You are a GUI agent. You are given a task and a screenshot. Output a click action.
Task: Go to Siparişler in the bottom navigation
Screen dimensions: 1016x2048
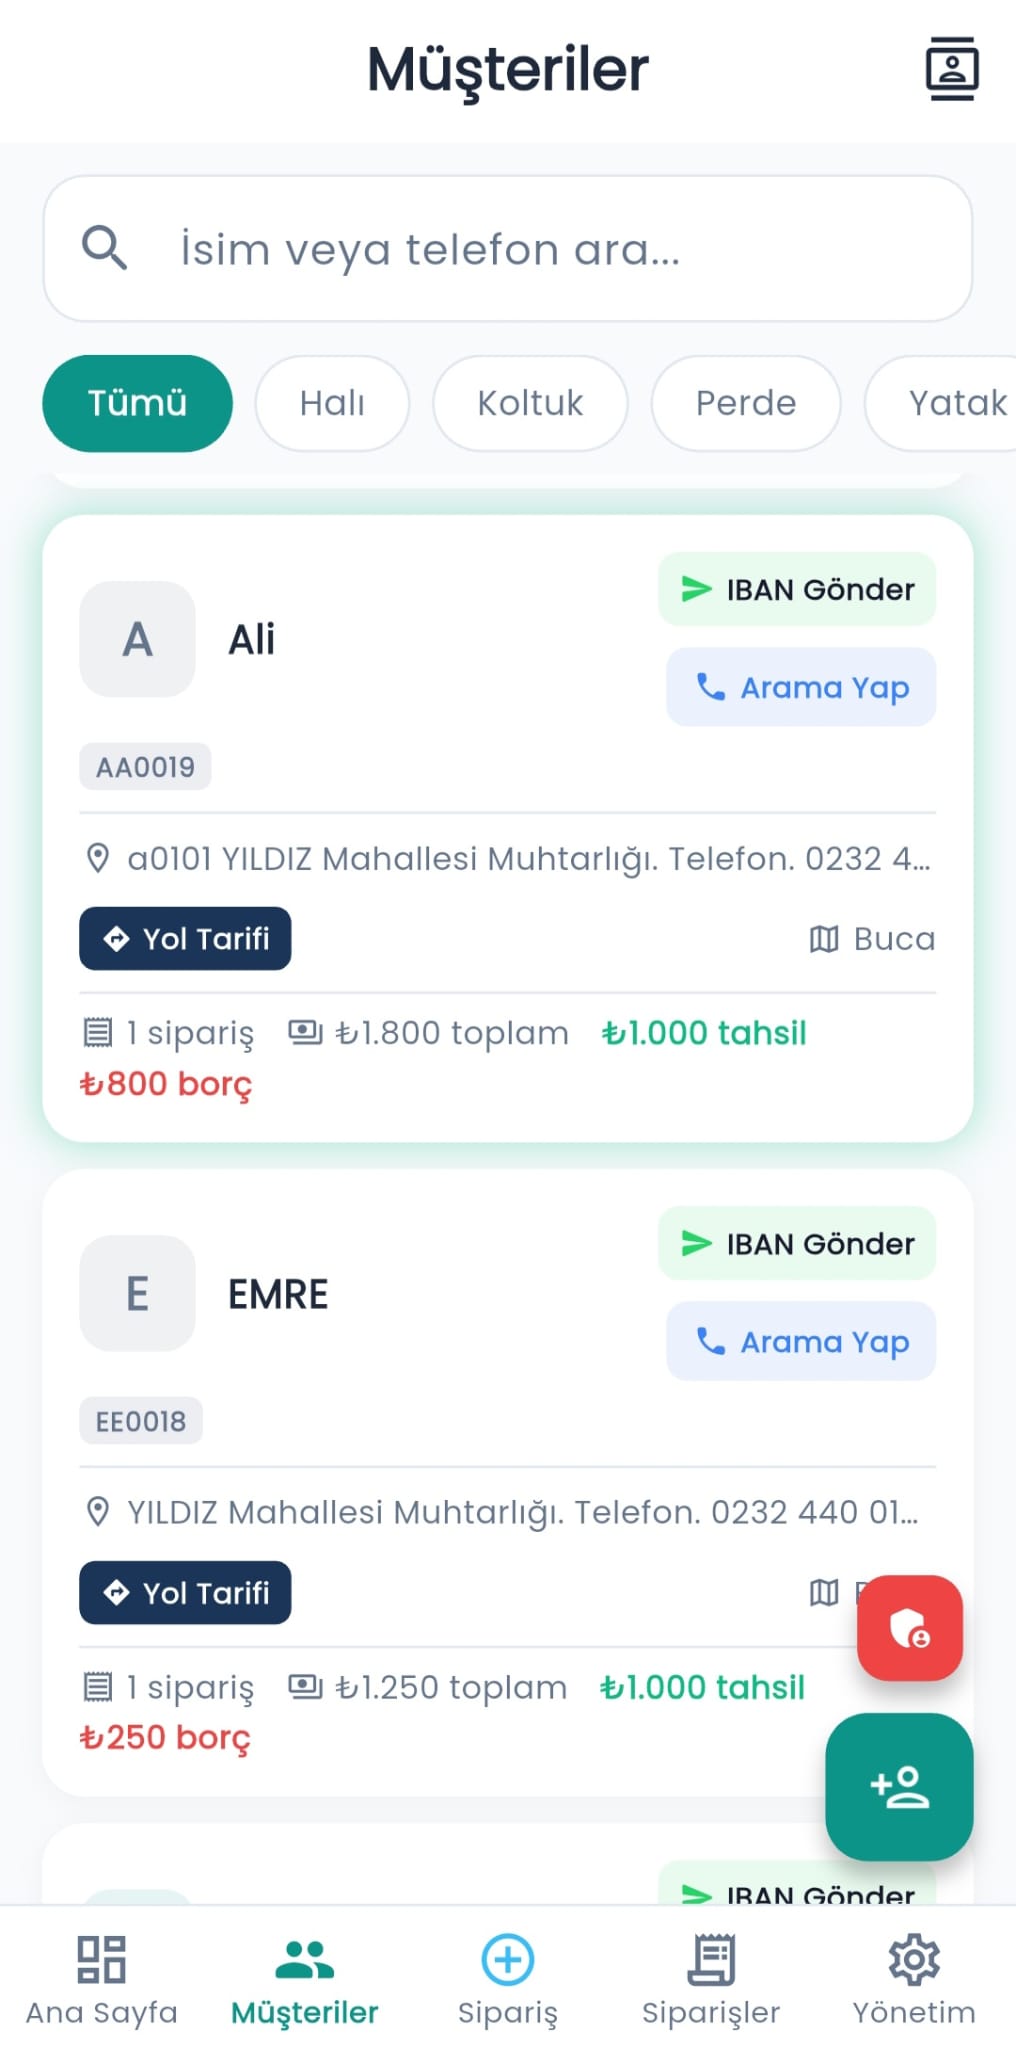click(x=711, y=1980)
